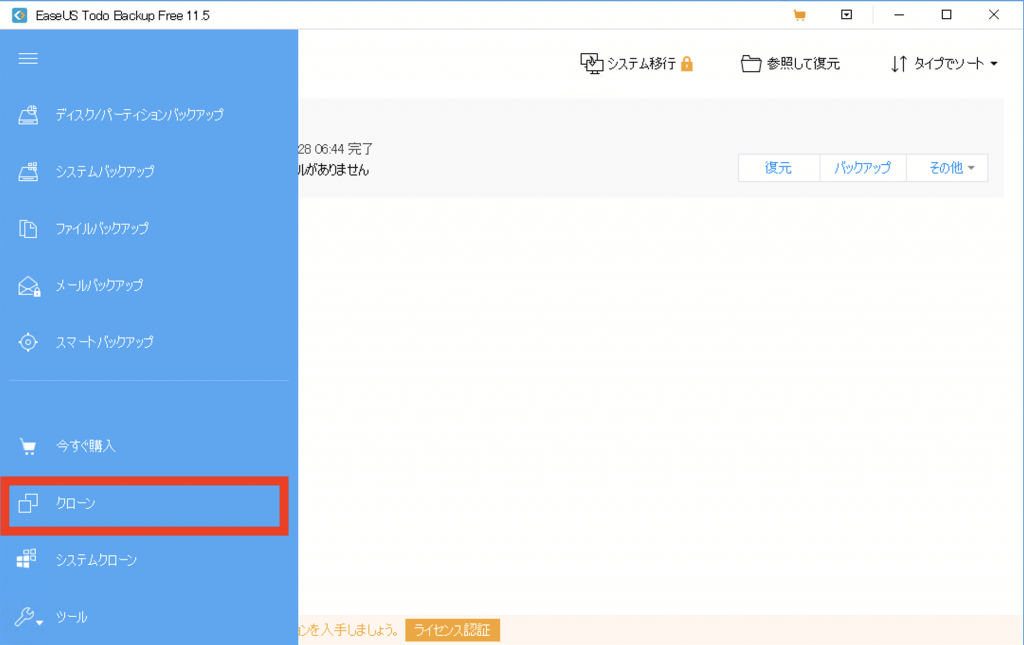The height and width of the screenshot is (645, 1024).
Task: Click the File Backup documents icon
Action: coord(28,229)
